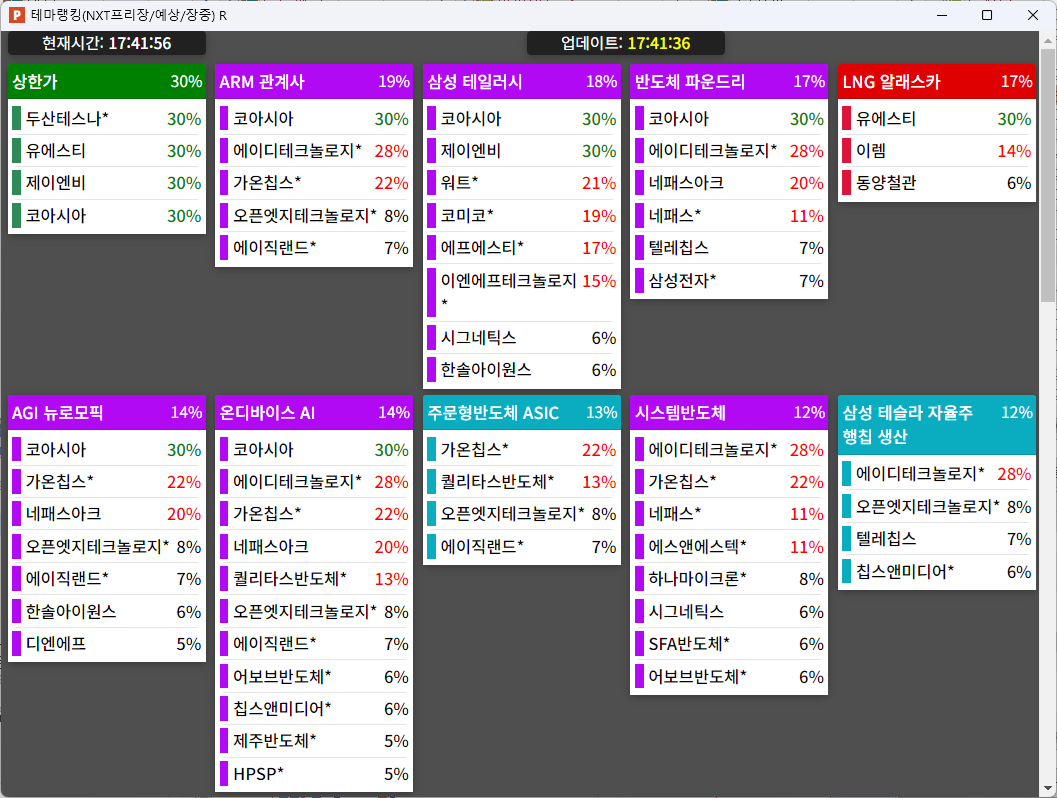Pick 한솔아이원스 under AGI 뉴로모픽
This screenshot has width=1057, height=798.
(107, 611)
